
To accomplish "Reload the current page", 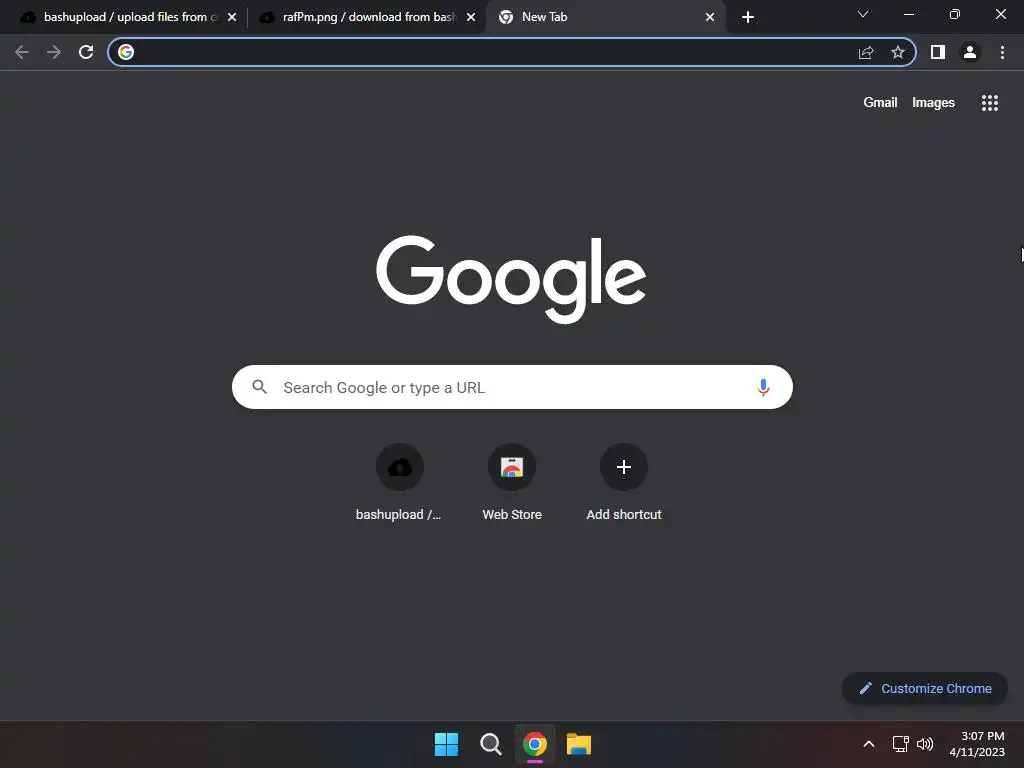I will click(x=86, y=52).
